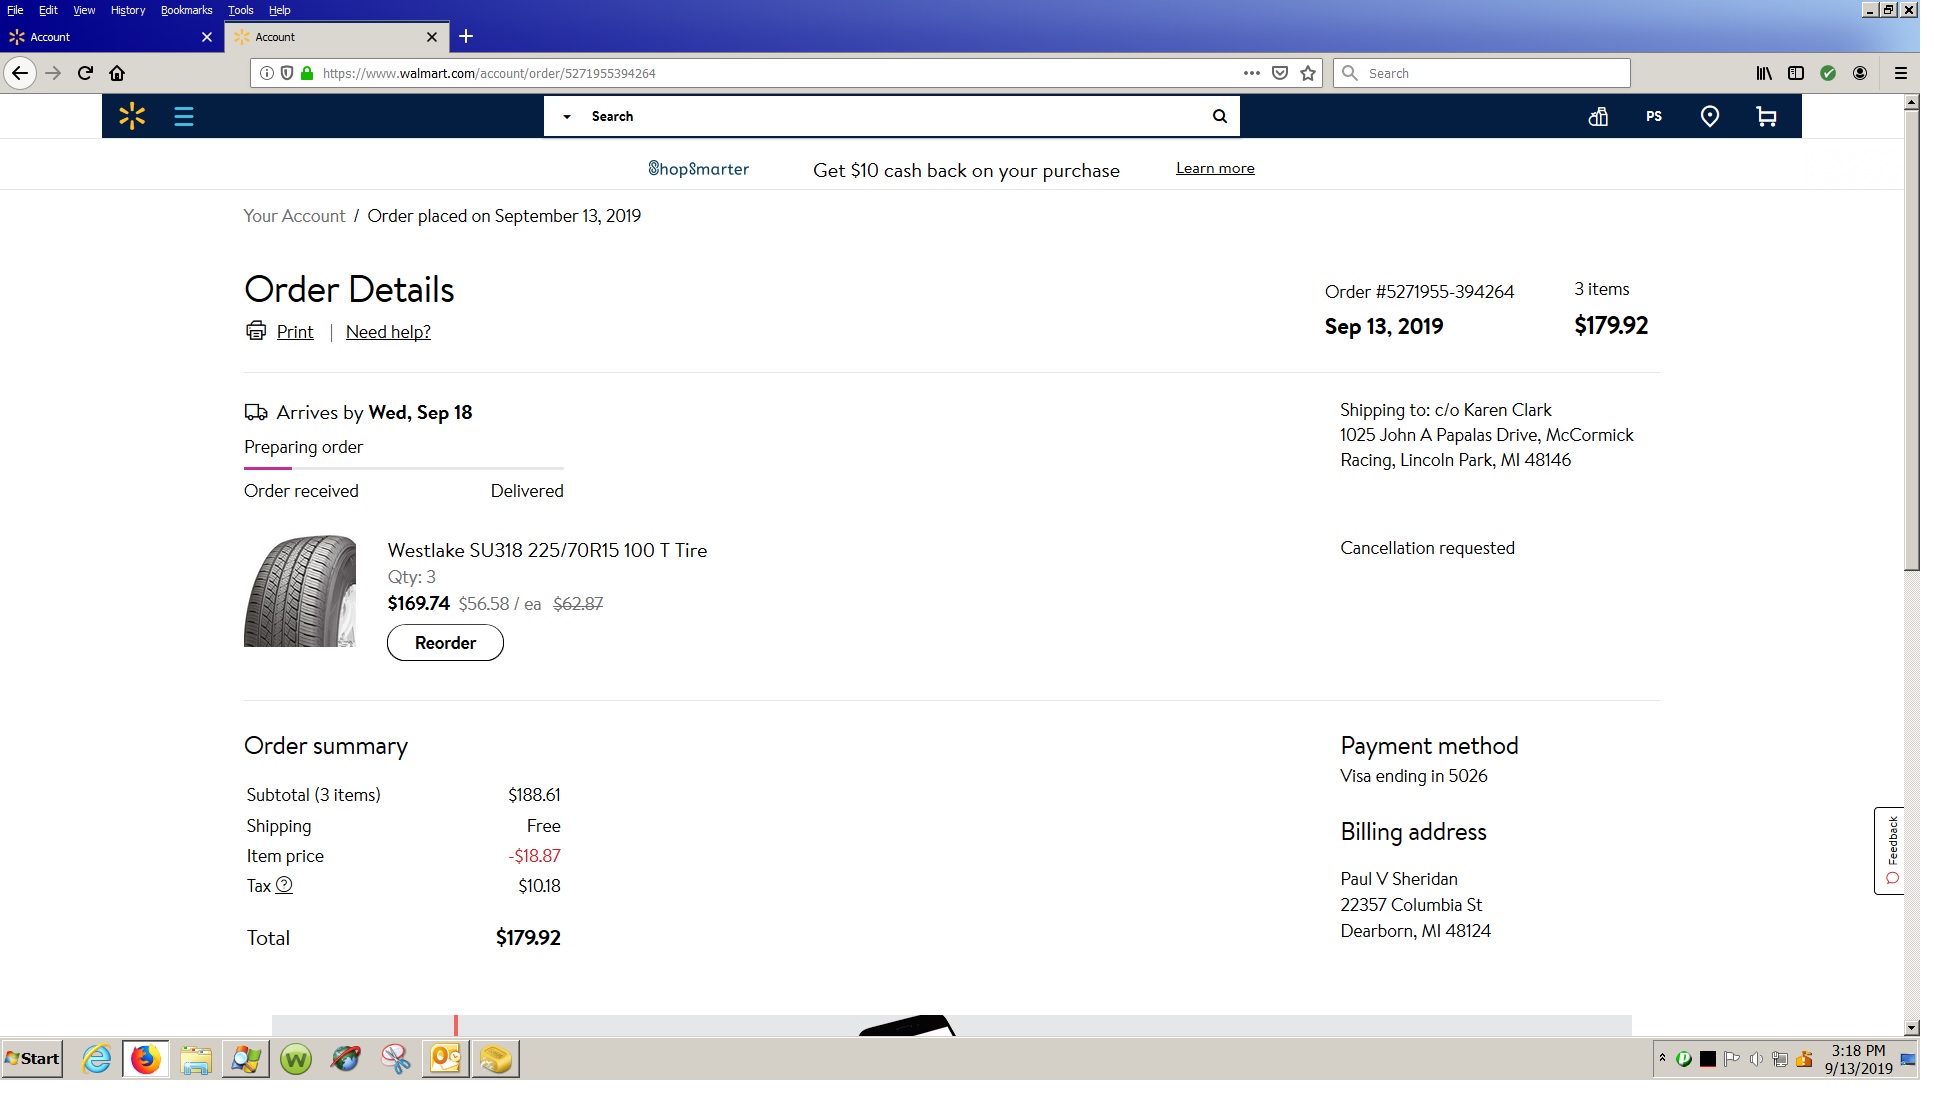Open the Help menu
The width and height of the screenshot is (1934, 1094).
279,10
